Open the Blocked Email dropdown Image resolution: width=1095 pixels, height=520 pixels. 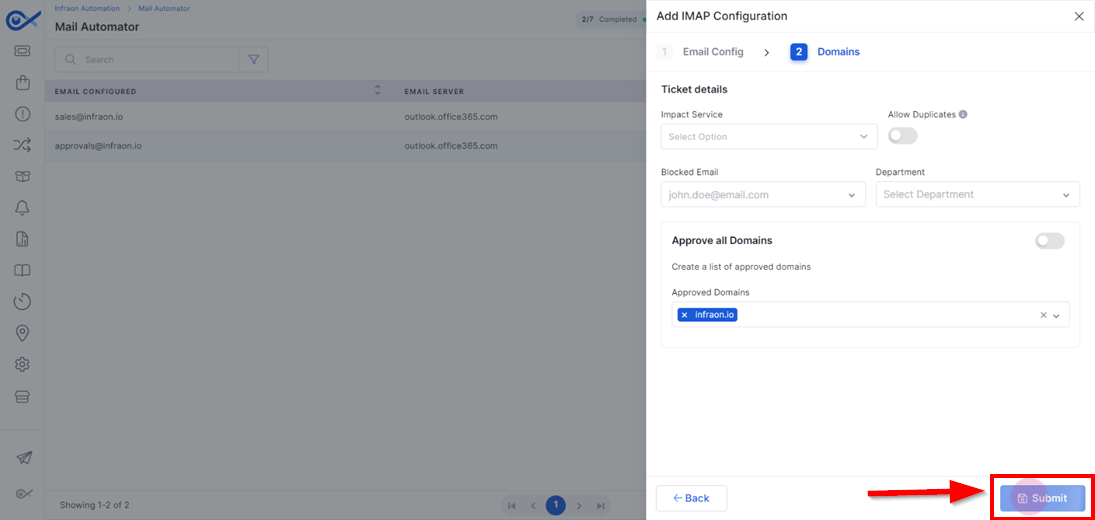763,195
